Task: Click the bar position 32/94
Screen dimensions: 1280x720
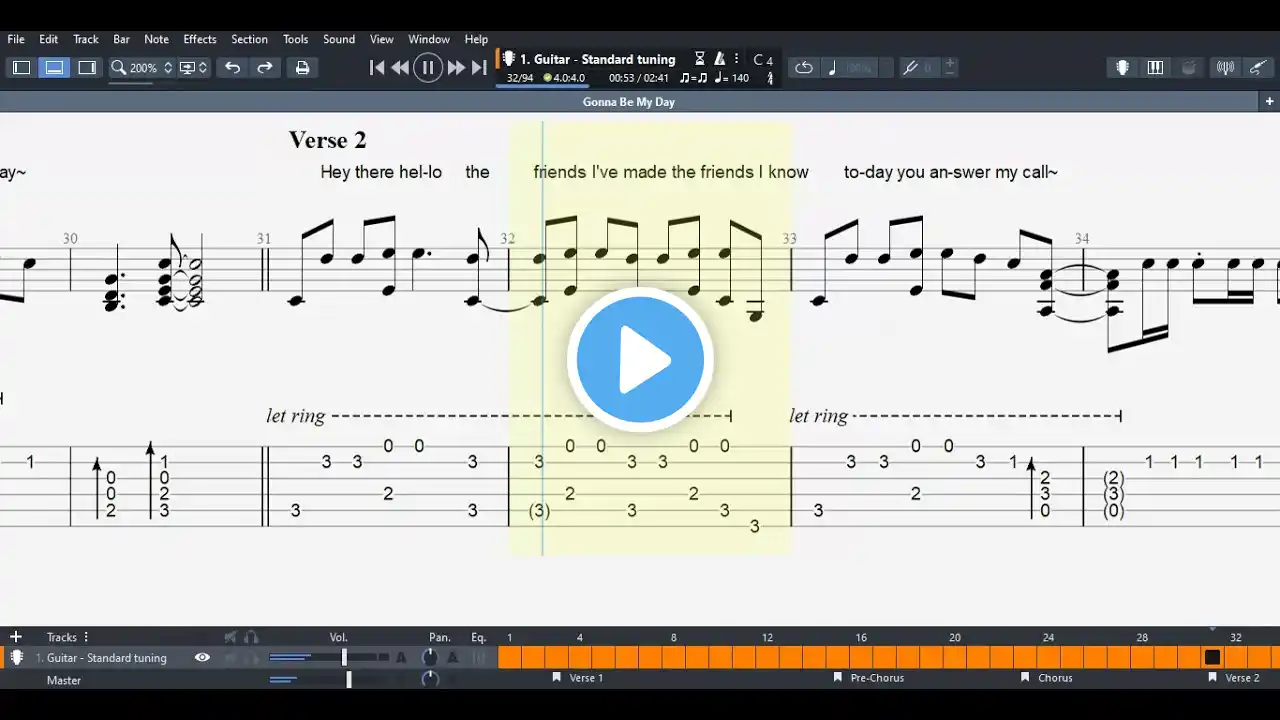Action: point(519,78)
